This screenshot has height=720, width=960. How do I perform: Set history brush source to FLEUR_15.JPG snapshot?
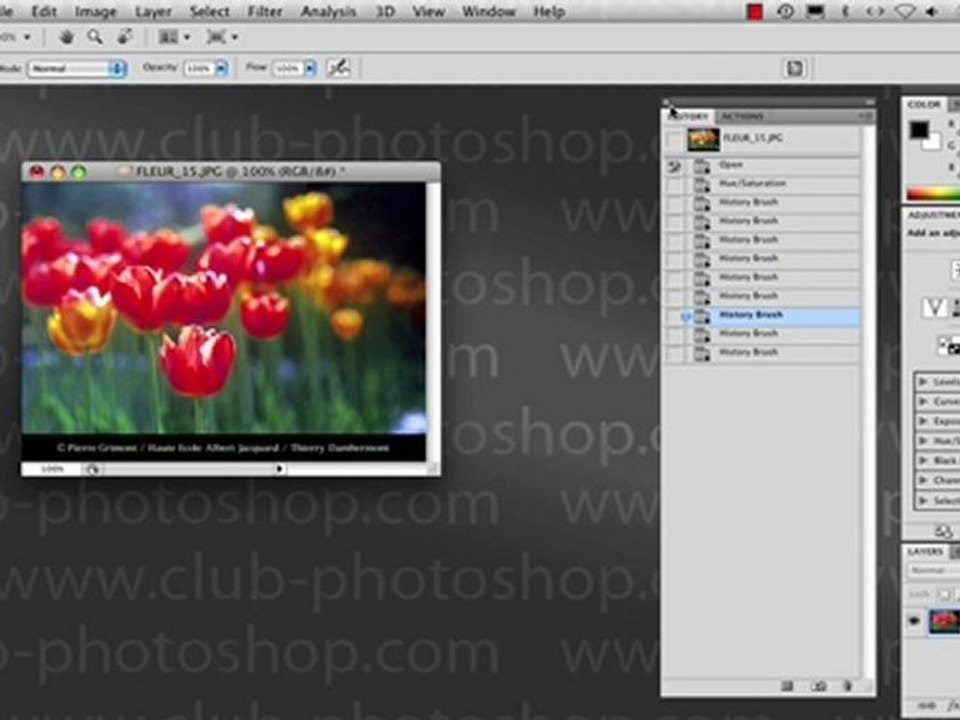click(674, 140)
